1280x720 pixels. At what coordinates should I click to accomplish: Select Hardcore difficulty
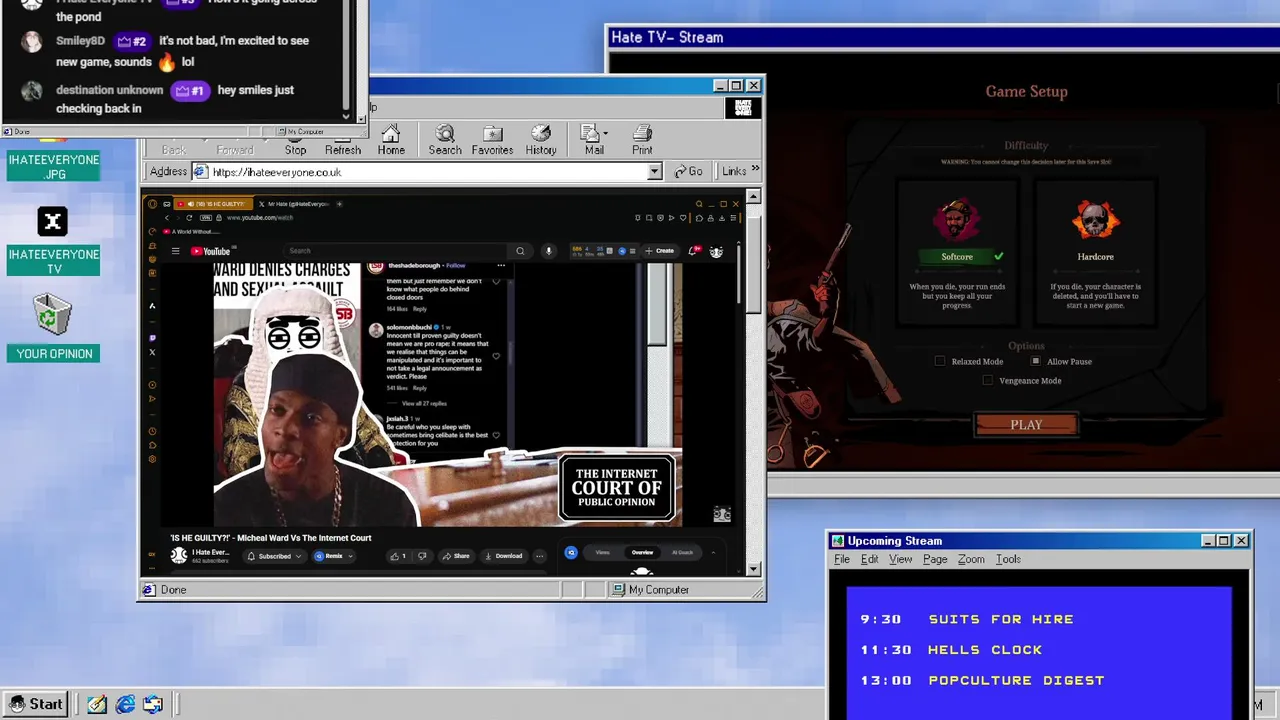tap(1095, 252)
